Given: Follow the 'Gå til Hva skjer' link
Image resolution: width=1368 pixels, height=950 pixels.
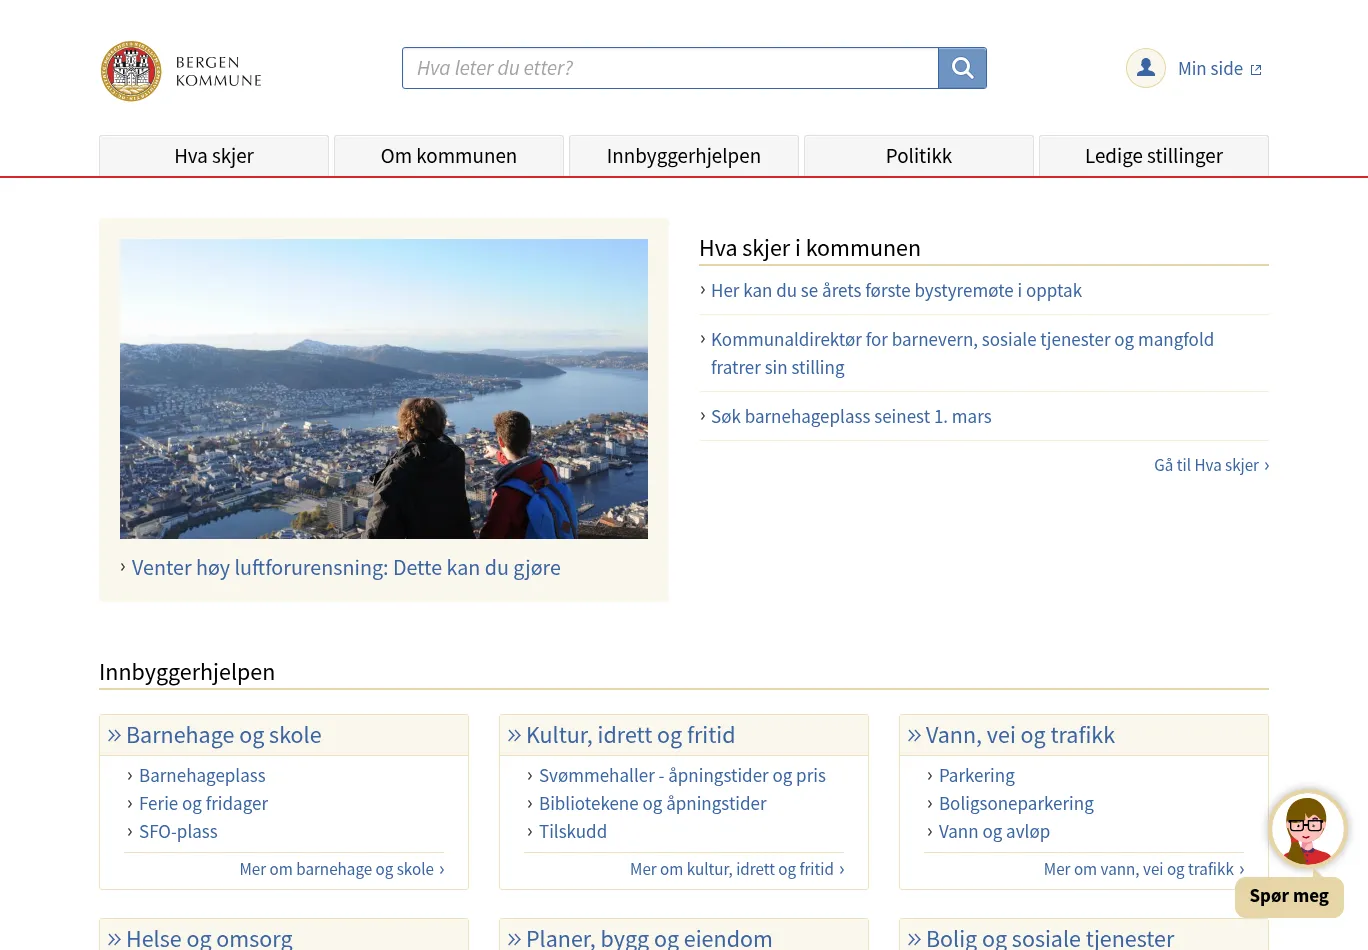Looking at the screenshot, I should tap(1210, 466).
